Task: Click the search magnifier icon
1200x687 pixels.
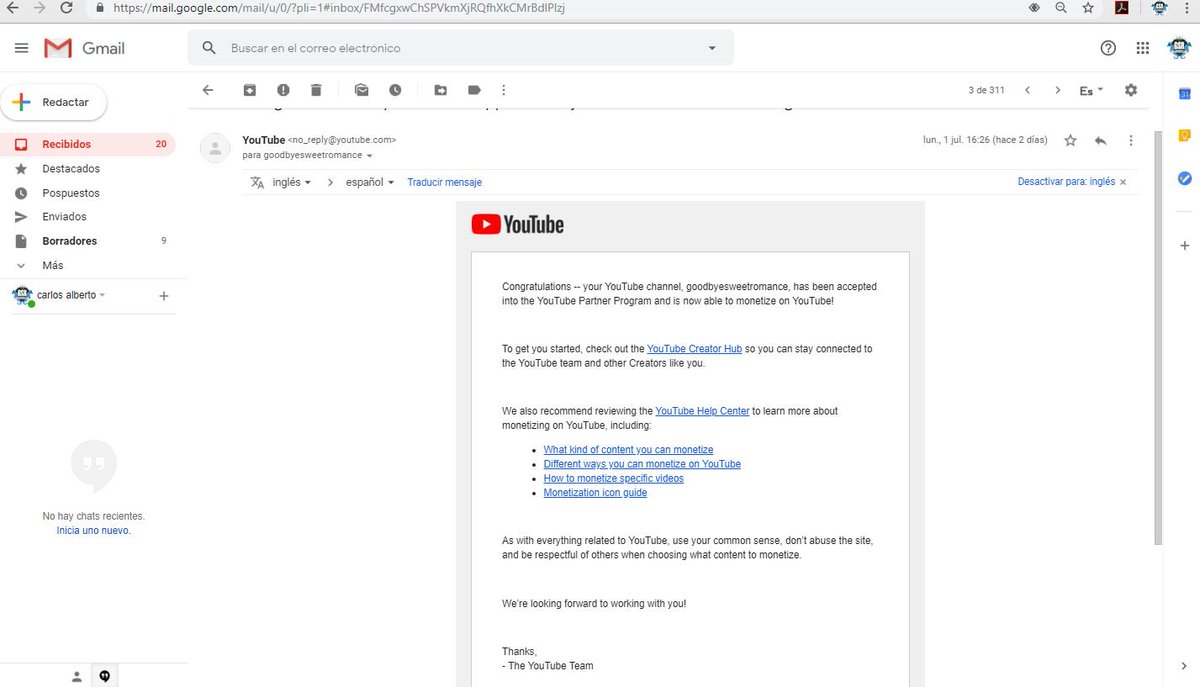Action: pos(209,48)
